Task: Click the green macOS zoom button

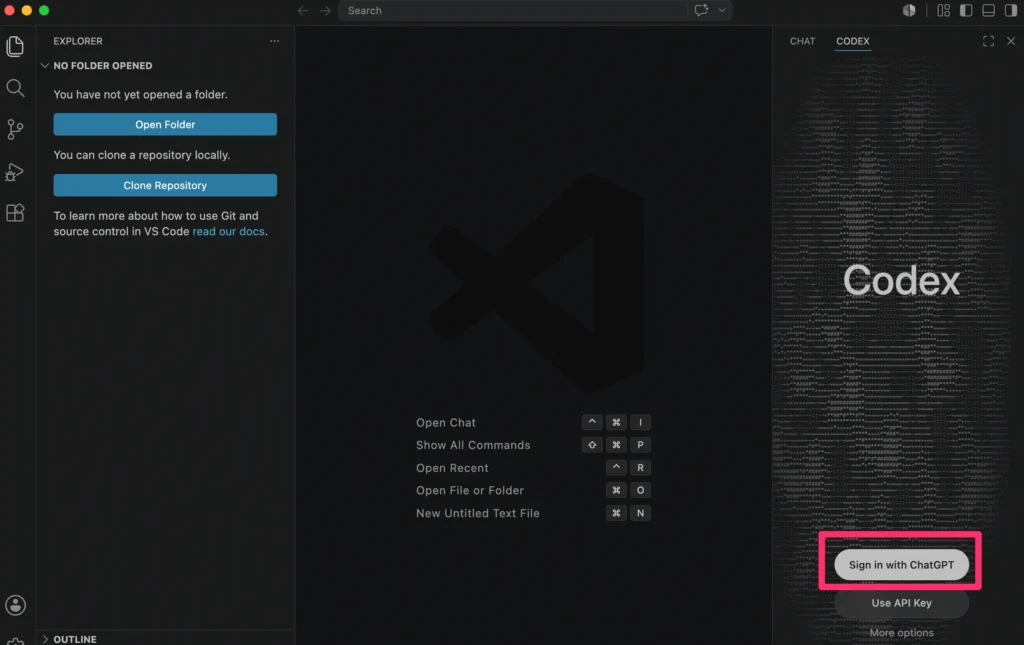Action: [44, 10]
